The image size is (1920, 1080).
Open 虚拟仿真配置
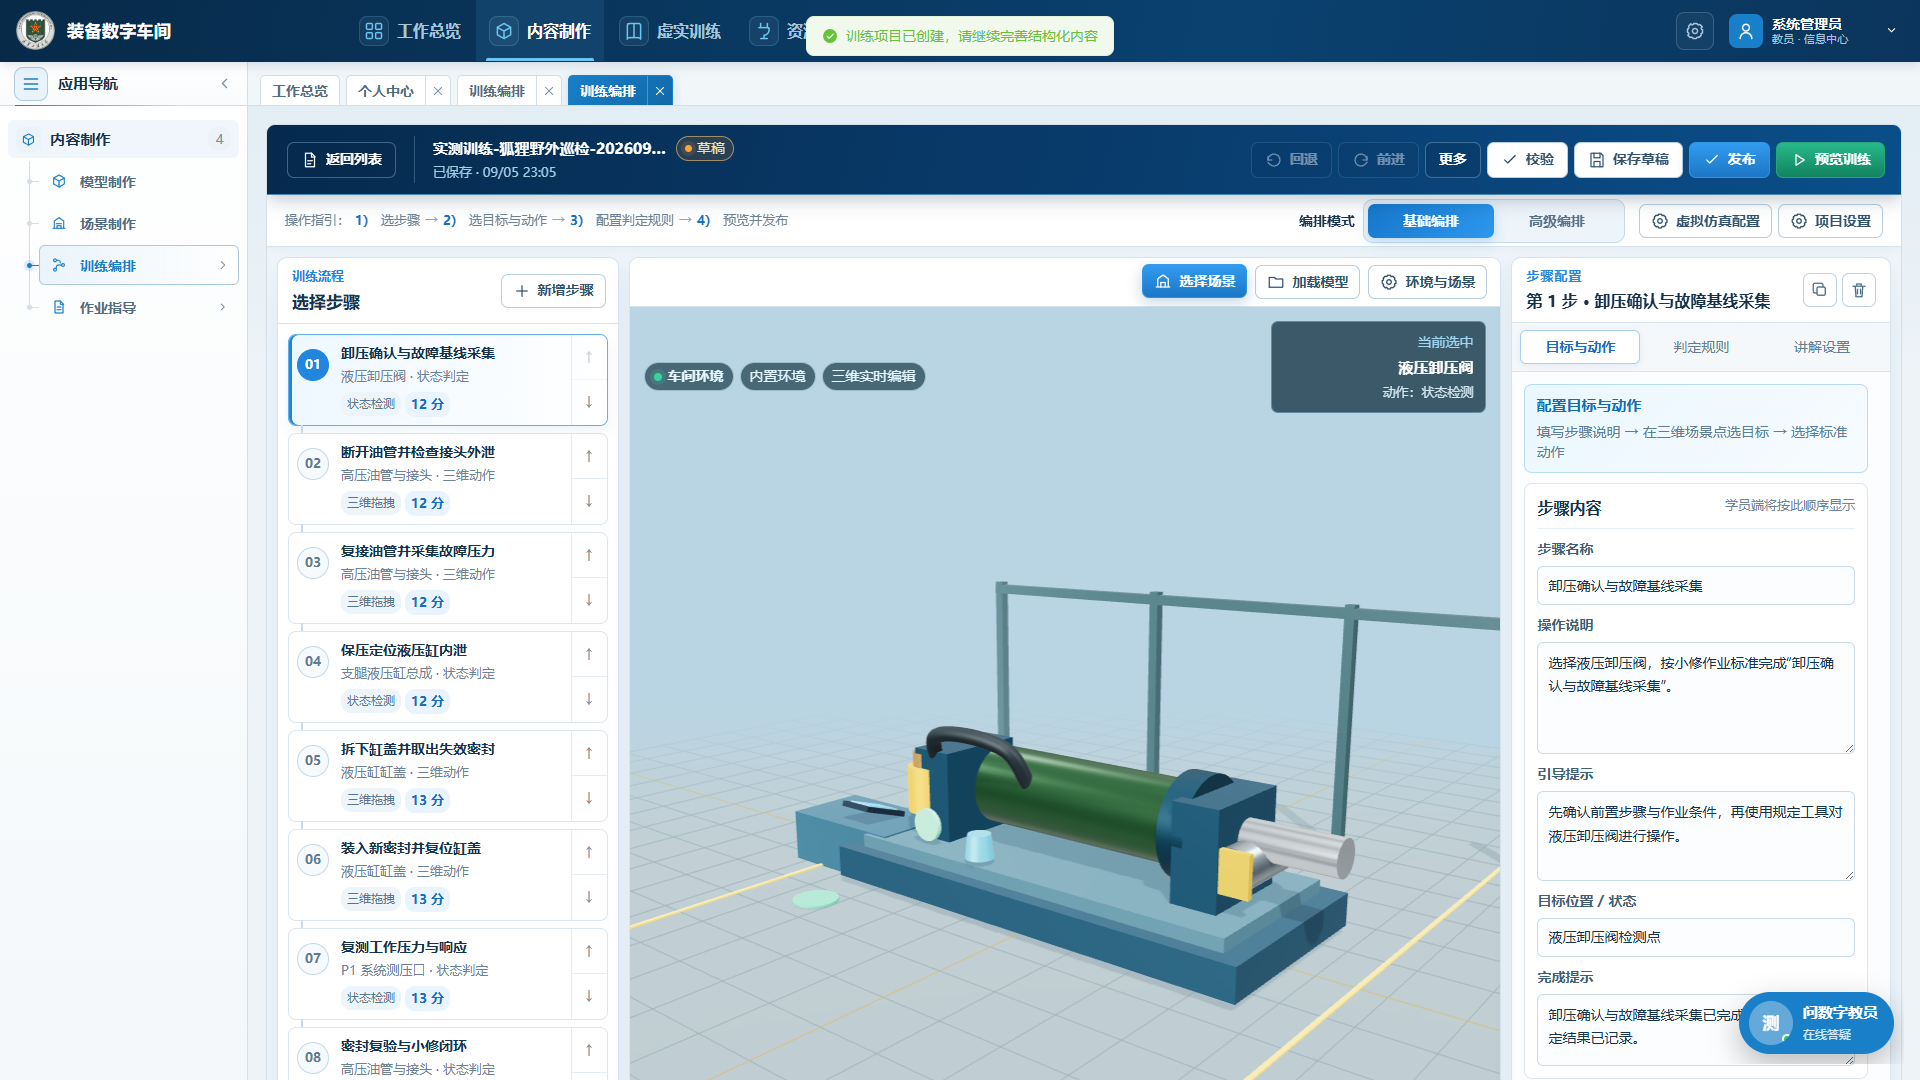pos(1705,221)
